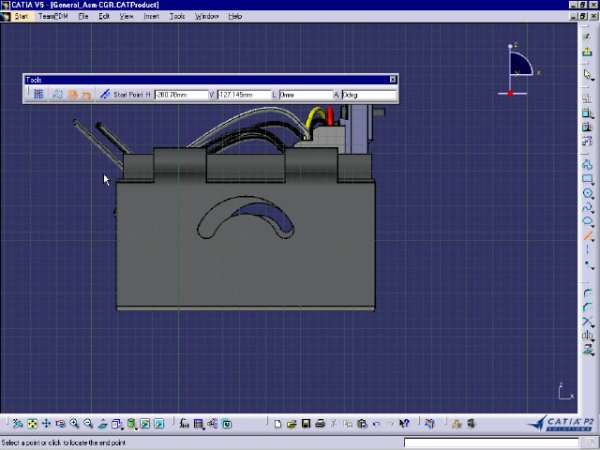Image resolution: width=600 pixels, height=450 pixels.
Task: Open the Tools menu in menu bar
Action: 177,16
